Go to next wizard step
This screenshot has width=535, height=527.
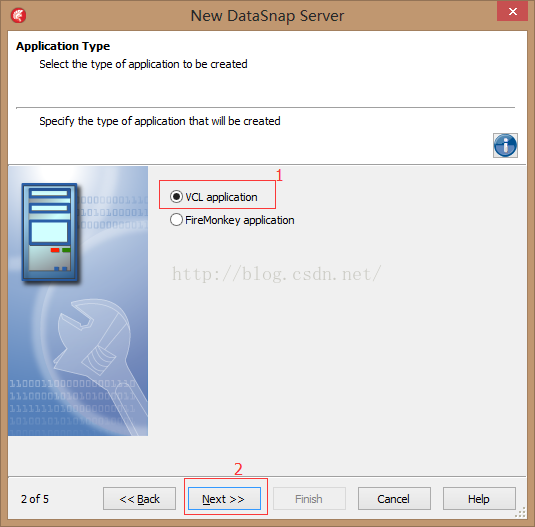224,499
